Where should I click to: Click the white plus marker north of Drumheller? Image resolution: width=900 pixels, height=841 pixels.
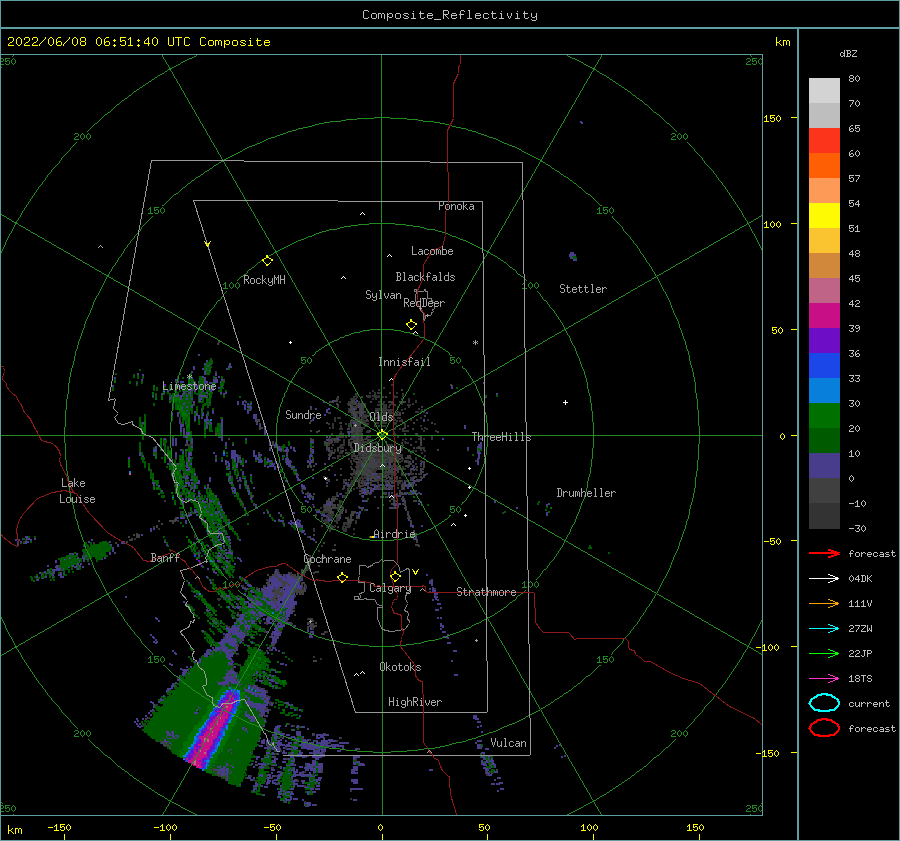(565, 402)
